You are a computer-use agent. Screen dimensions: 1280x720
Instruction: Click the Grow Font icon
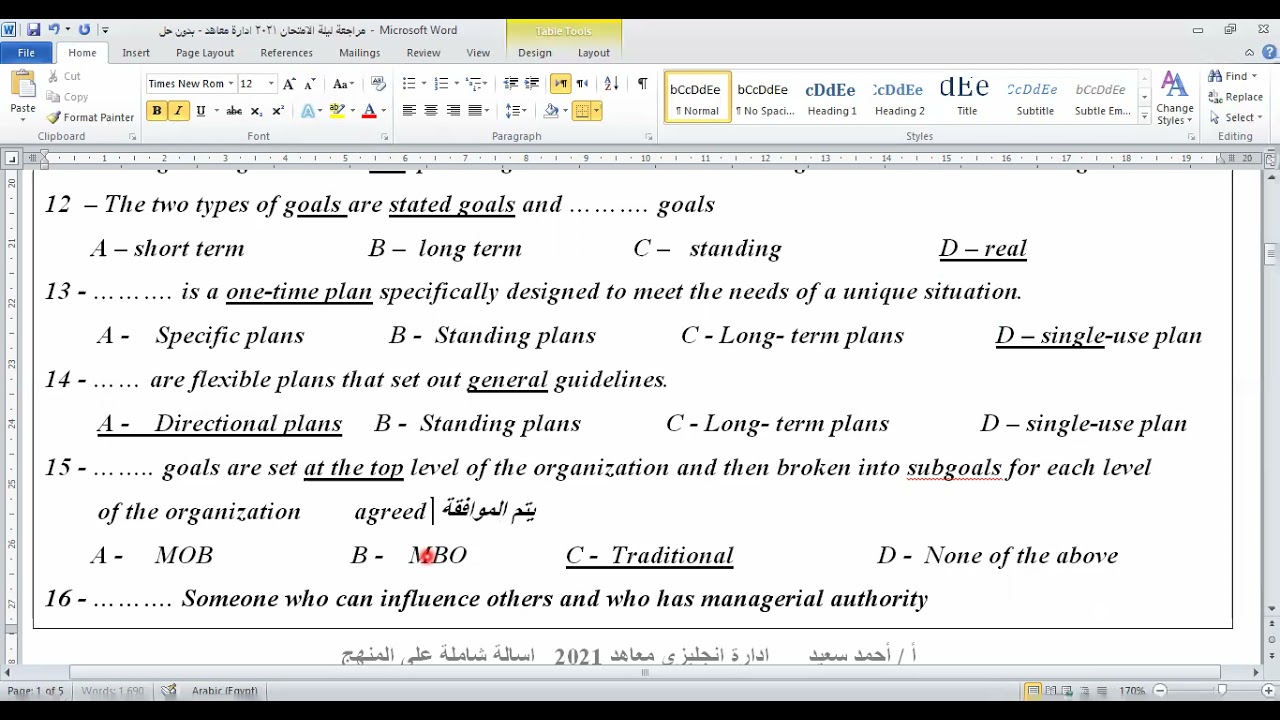coord(289,84)
